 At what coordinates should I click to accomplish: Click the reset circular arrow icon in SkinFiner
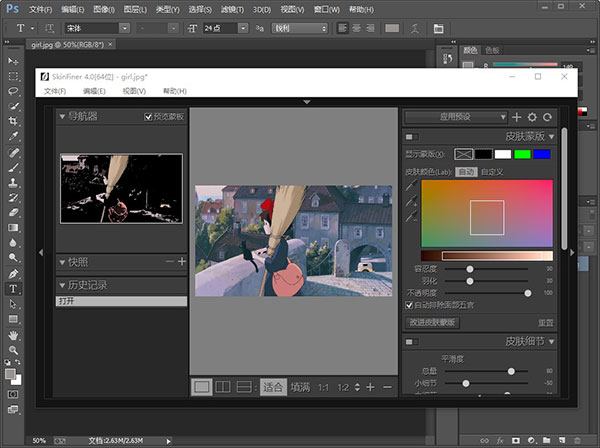coord(548,117)
